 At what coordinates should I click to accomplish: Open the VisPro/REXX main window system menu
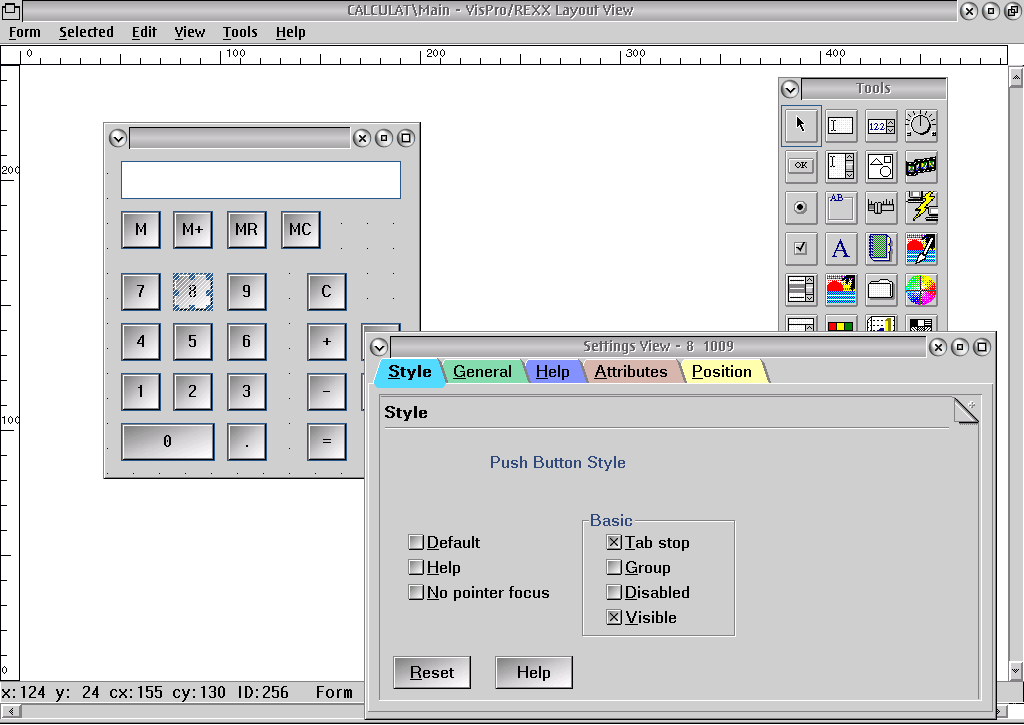click(x=11, y=10)
